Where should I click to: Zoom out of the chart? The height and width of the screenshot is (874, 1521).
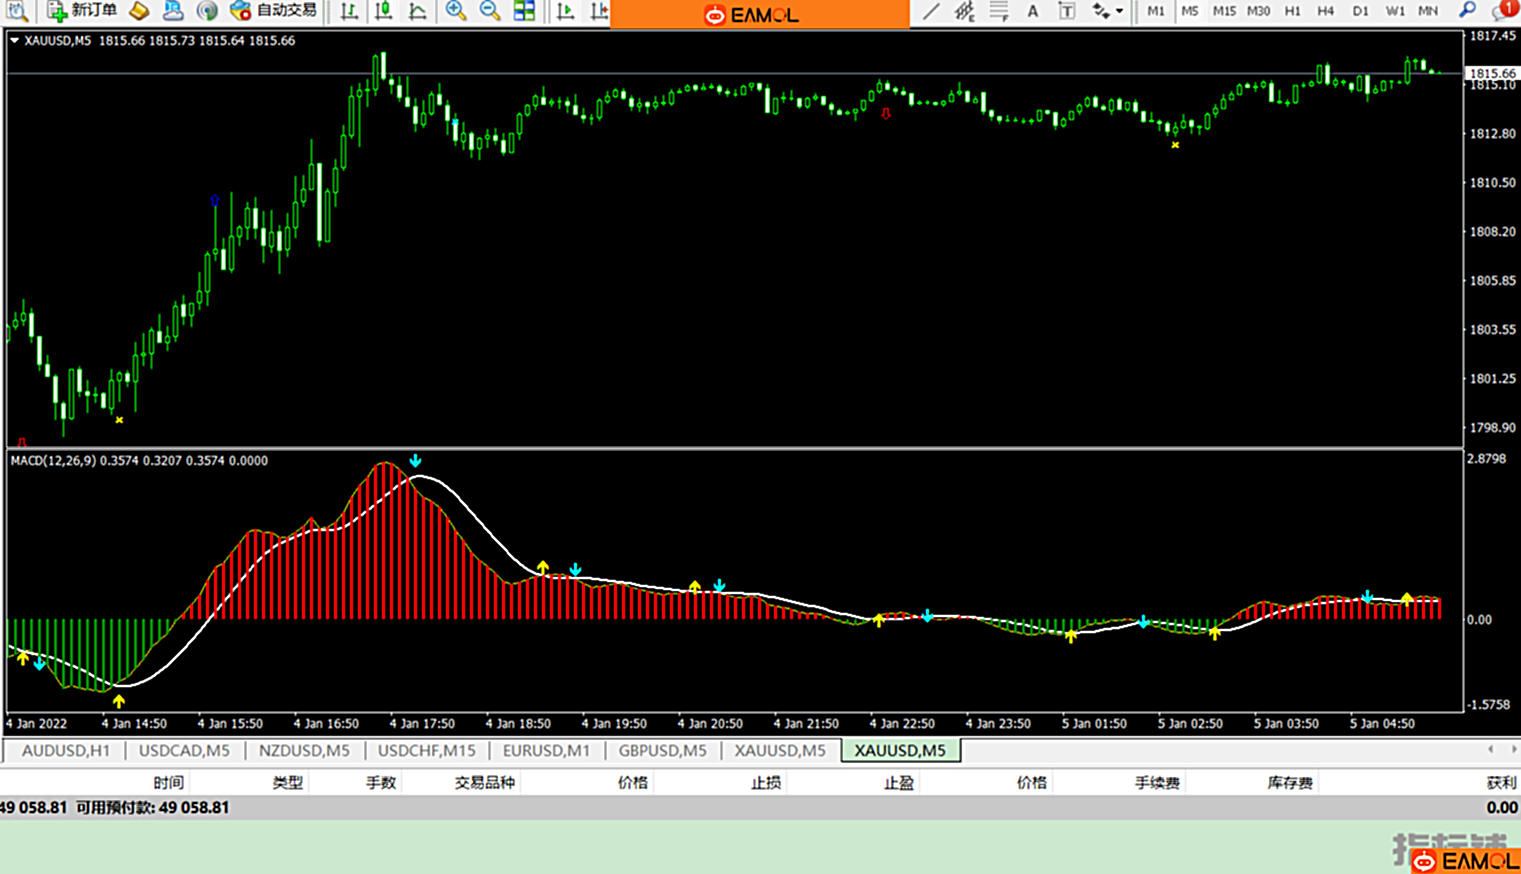490,11
